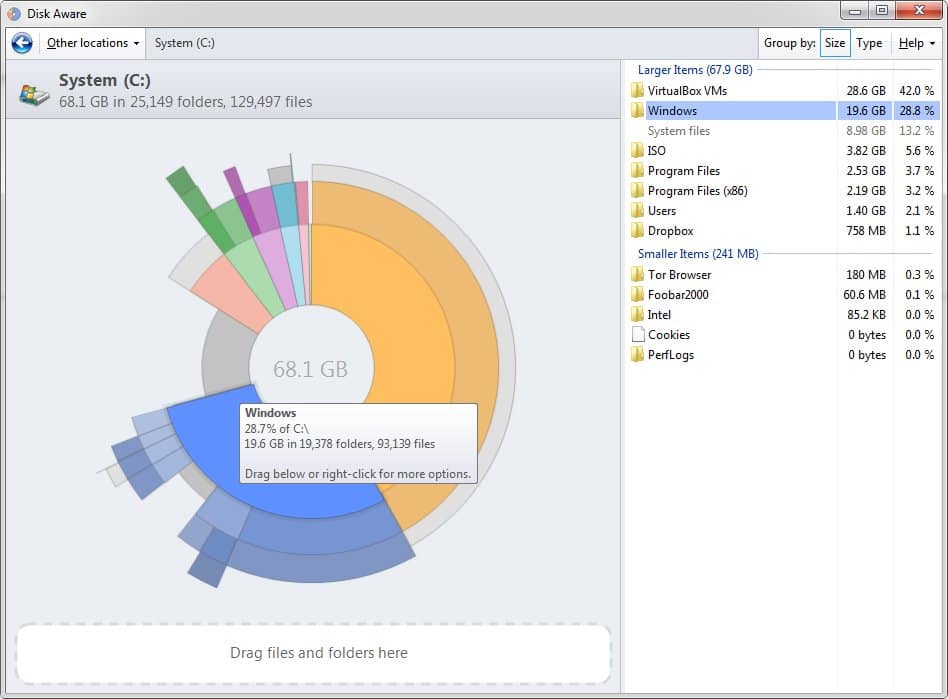Click the 85.2 KB size value
The width and height of the screenshot is (948, 699).
tap(866, 314)
